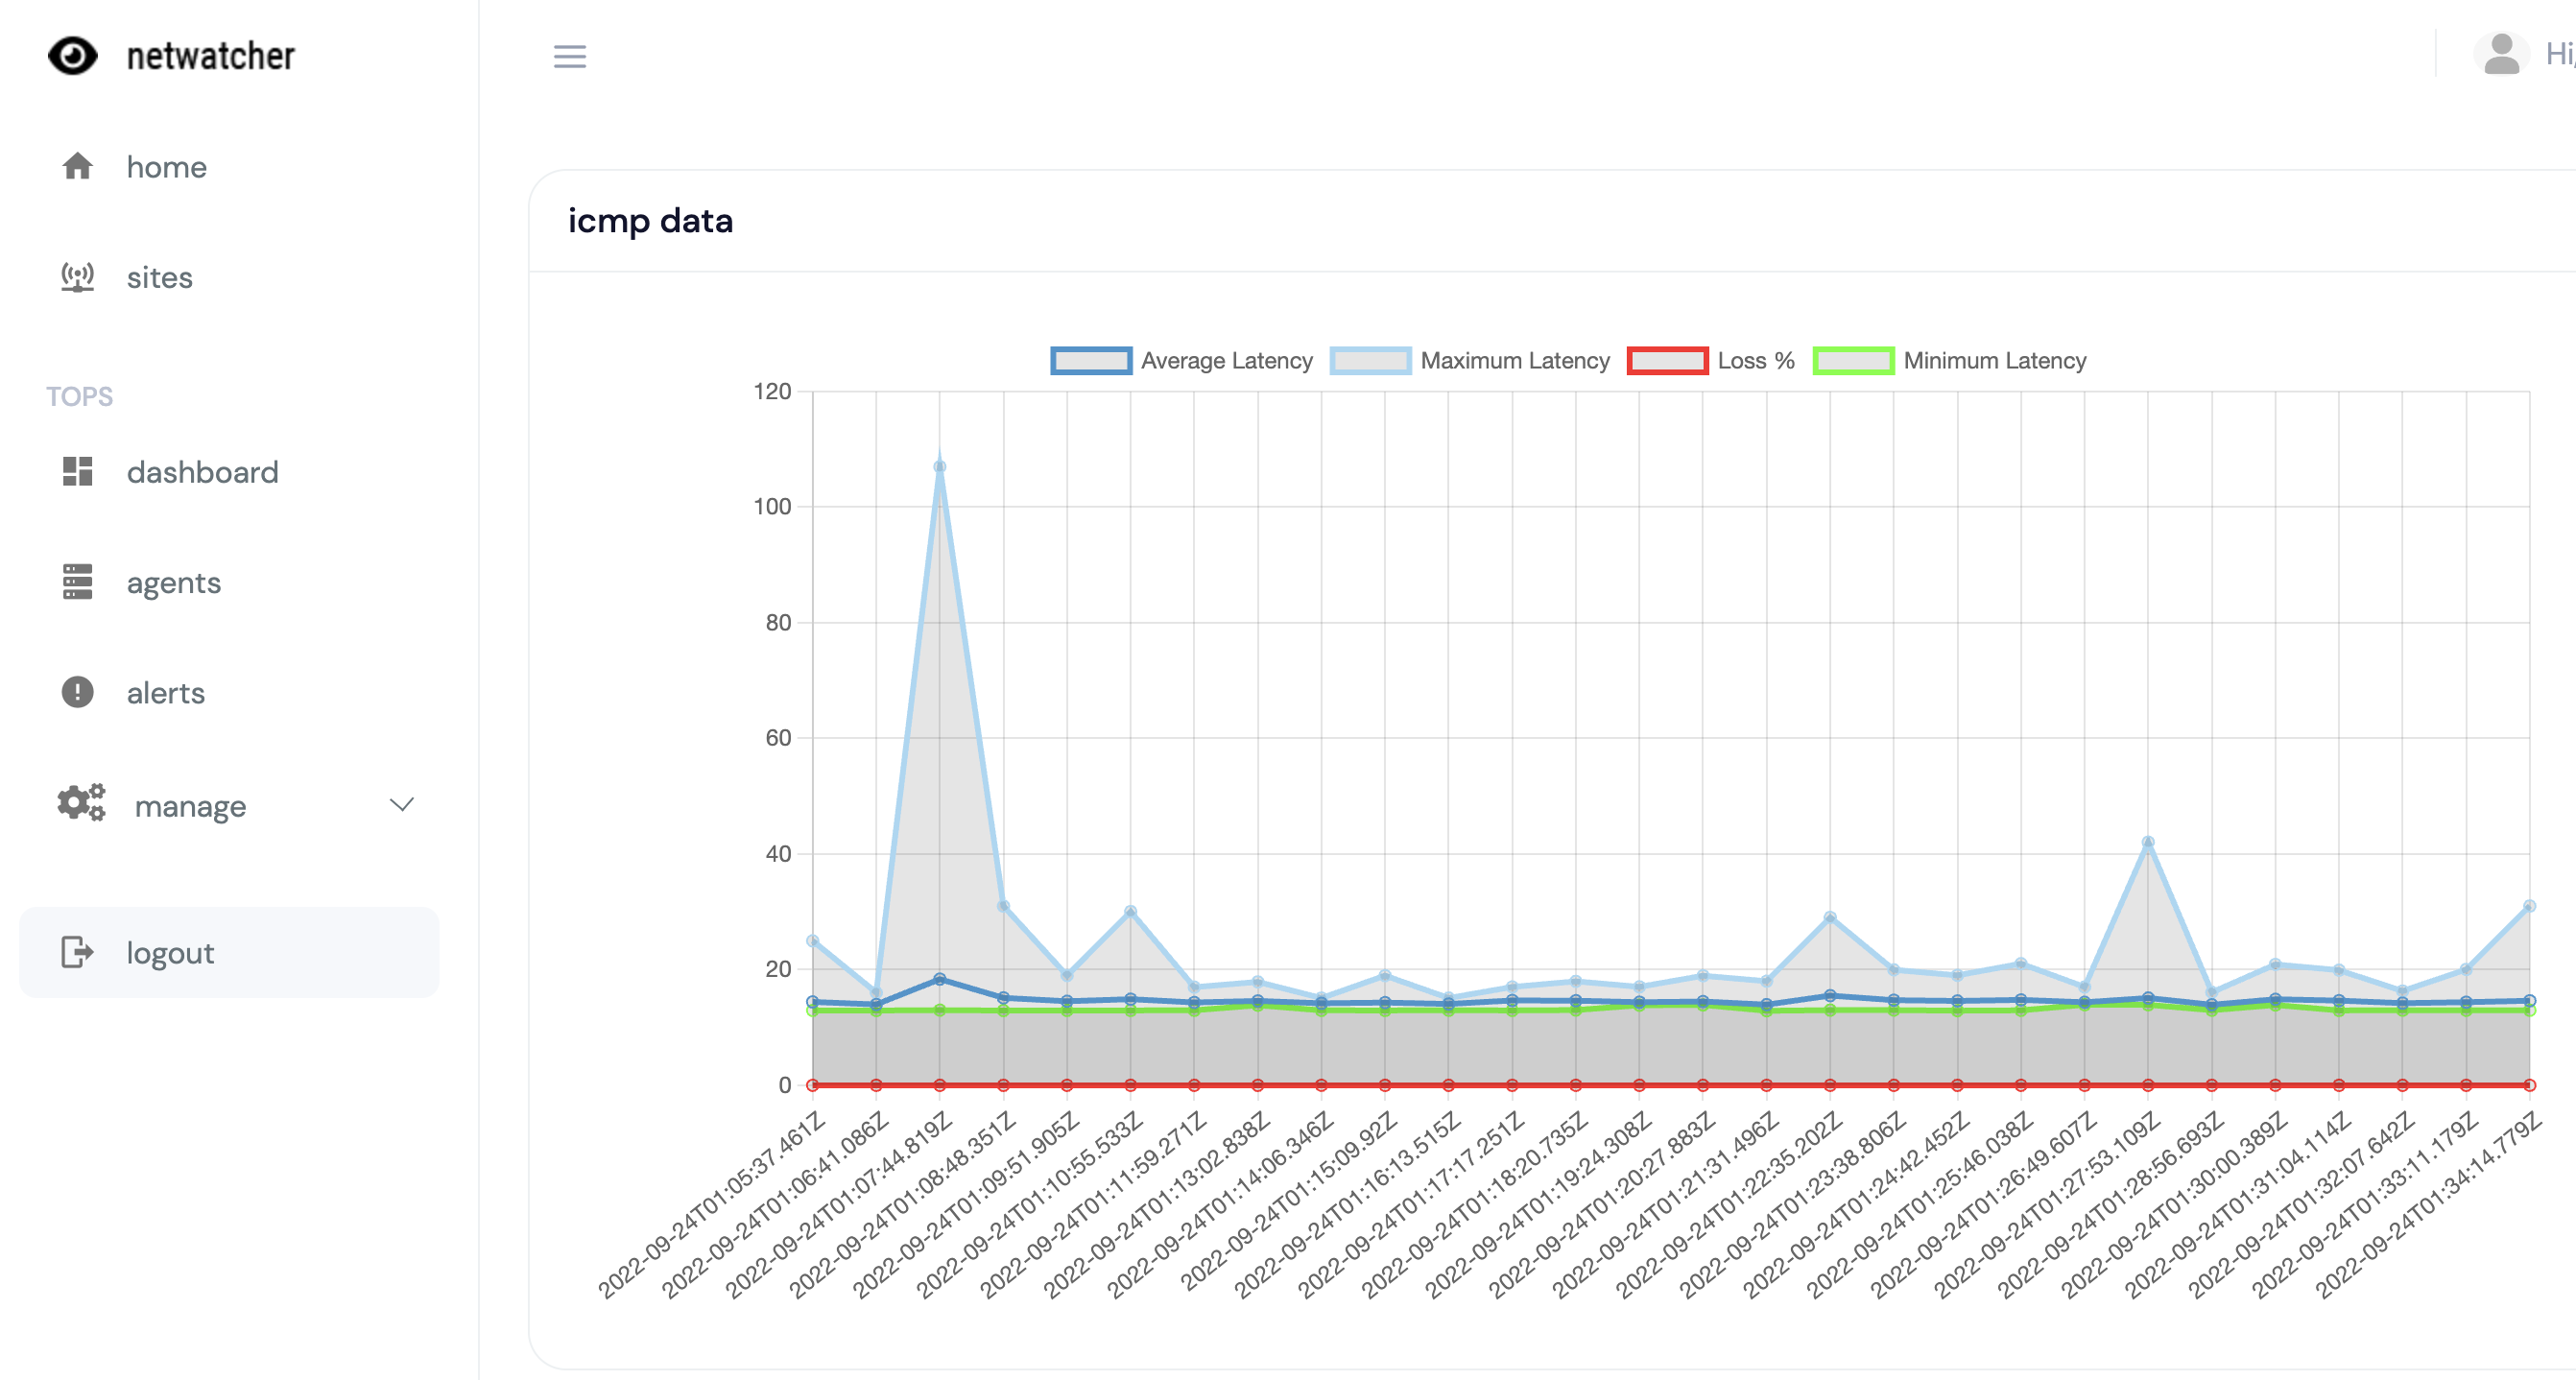The width and height of the screenshot is (2576, 1380).
Task: Click the agents server icon
Action: (x=77, y=582)
